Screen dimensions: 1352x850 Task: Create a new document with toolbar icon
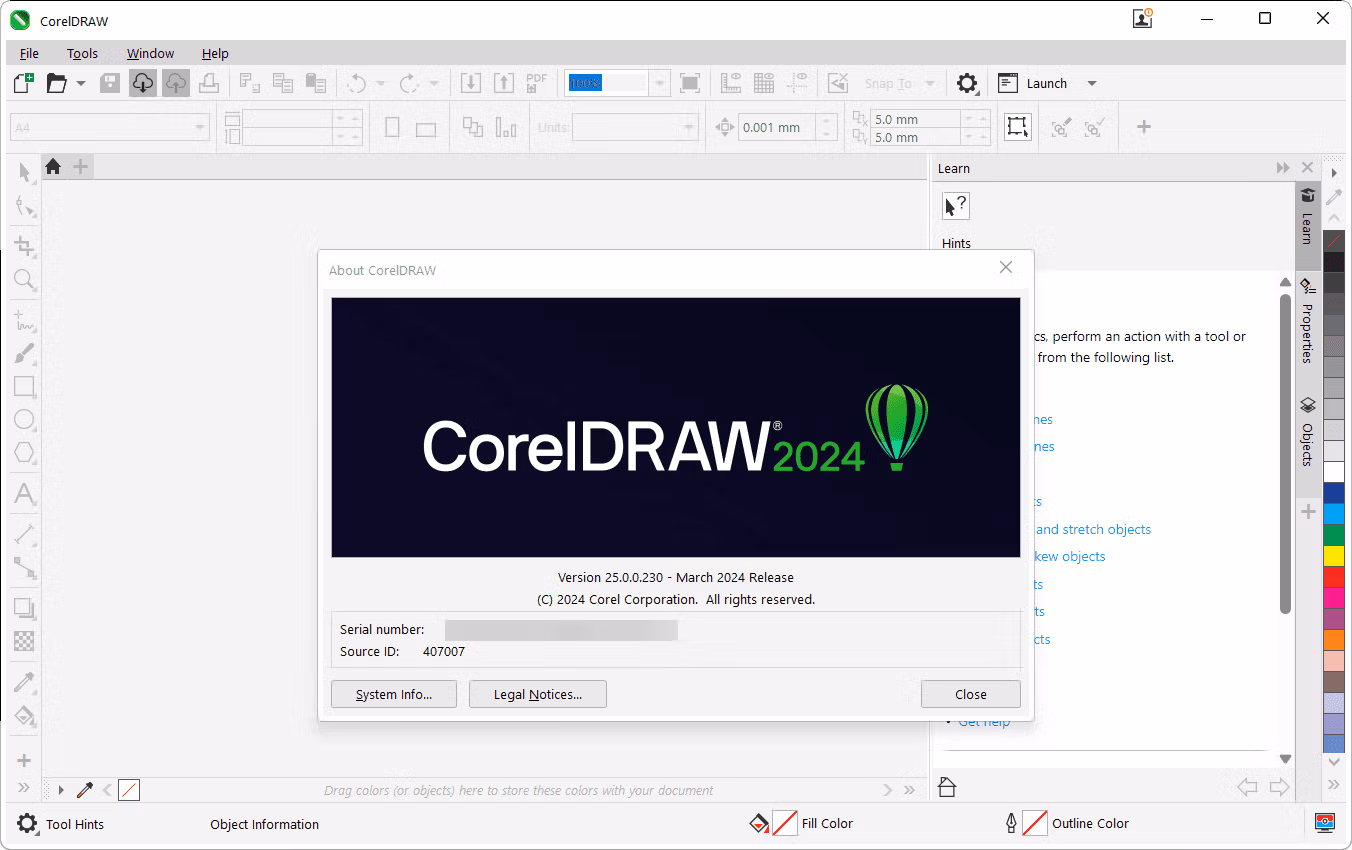[x=23, y=83]
